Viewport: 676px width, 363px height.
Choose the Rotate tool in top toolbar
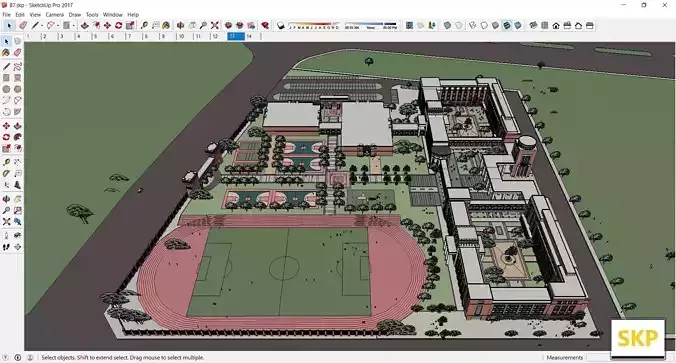(119, 25)
